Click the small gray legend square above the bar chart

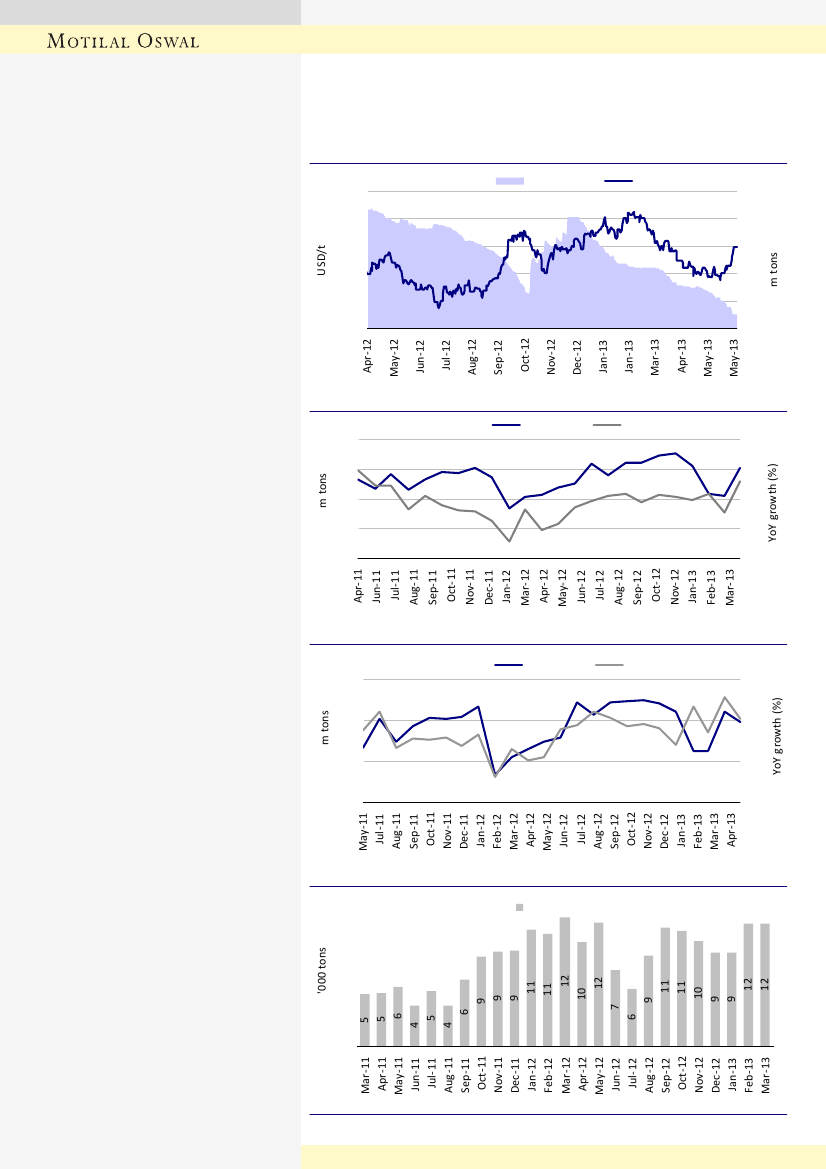(520, 907)
